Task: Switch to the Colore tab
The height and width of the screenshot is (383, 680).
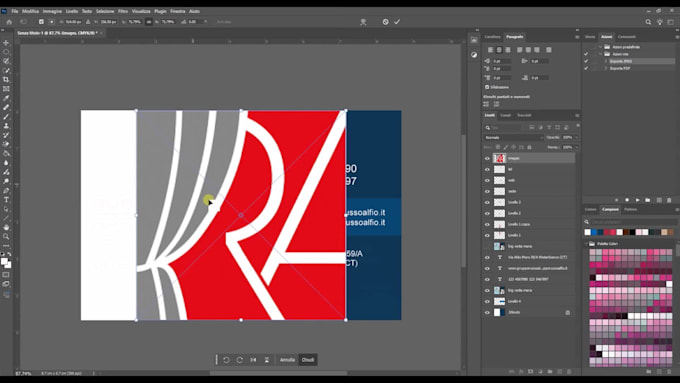Action: [591, 210]
